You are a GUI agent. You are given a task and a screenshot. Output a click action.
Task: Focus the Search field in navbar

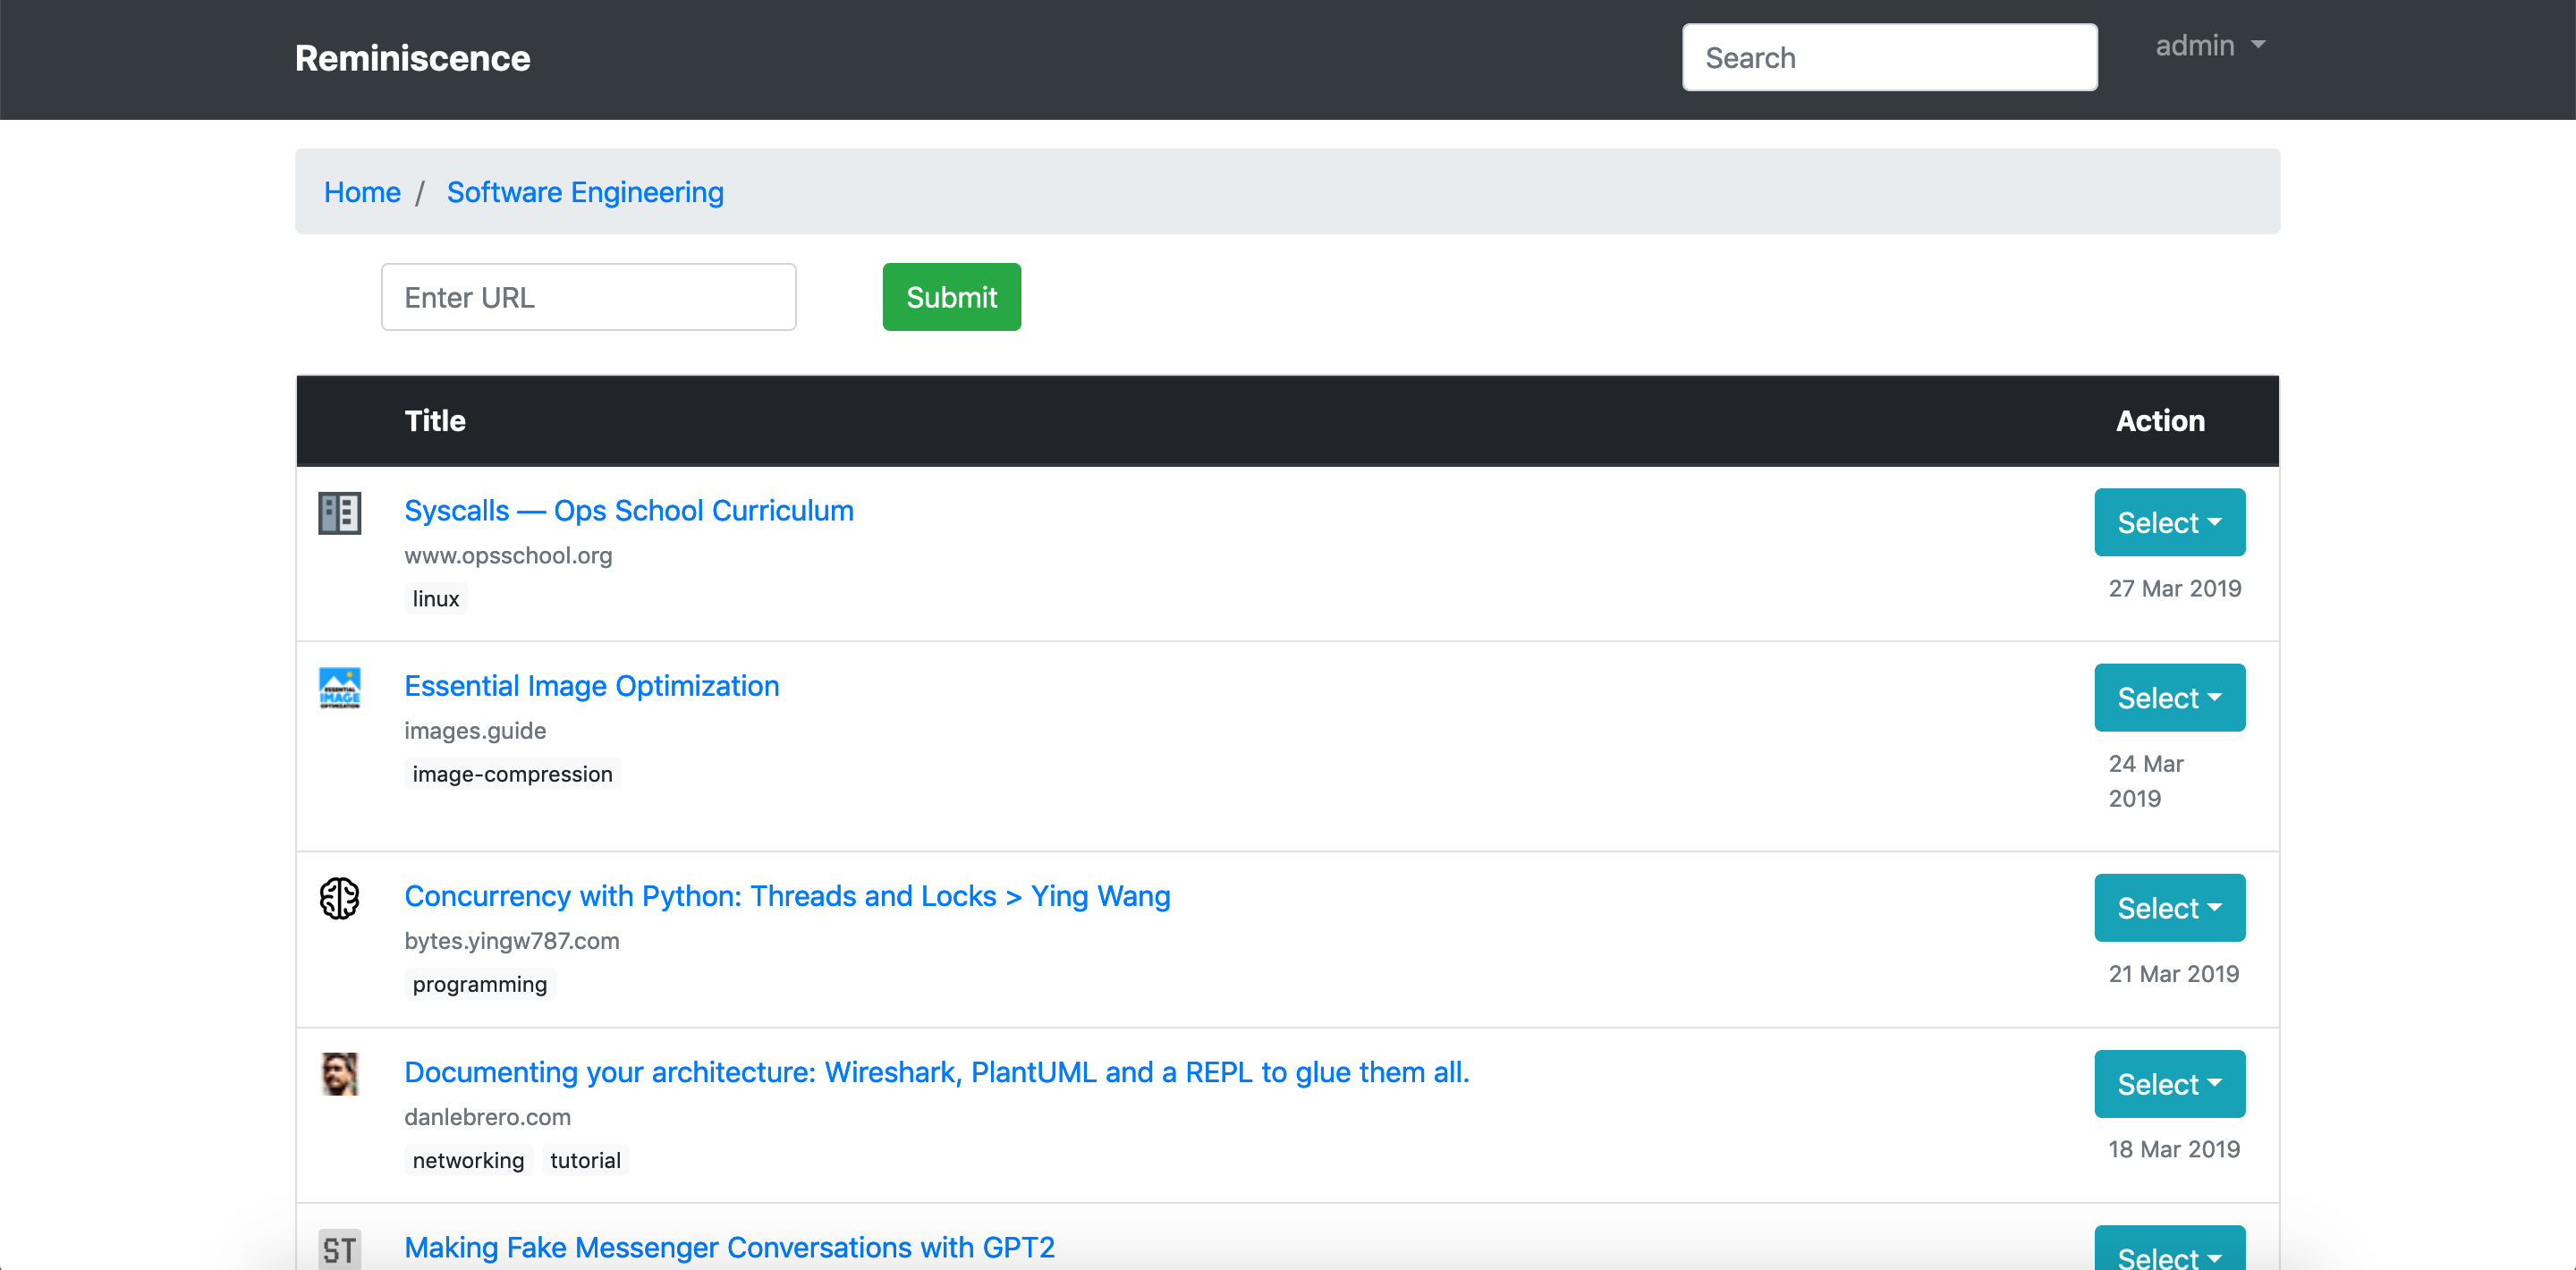click(x=1889, y=58)
